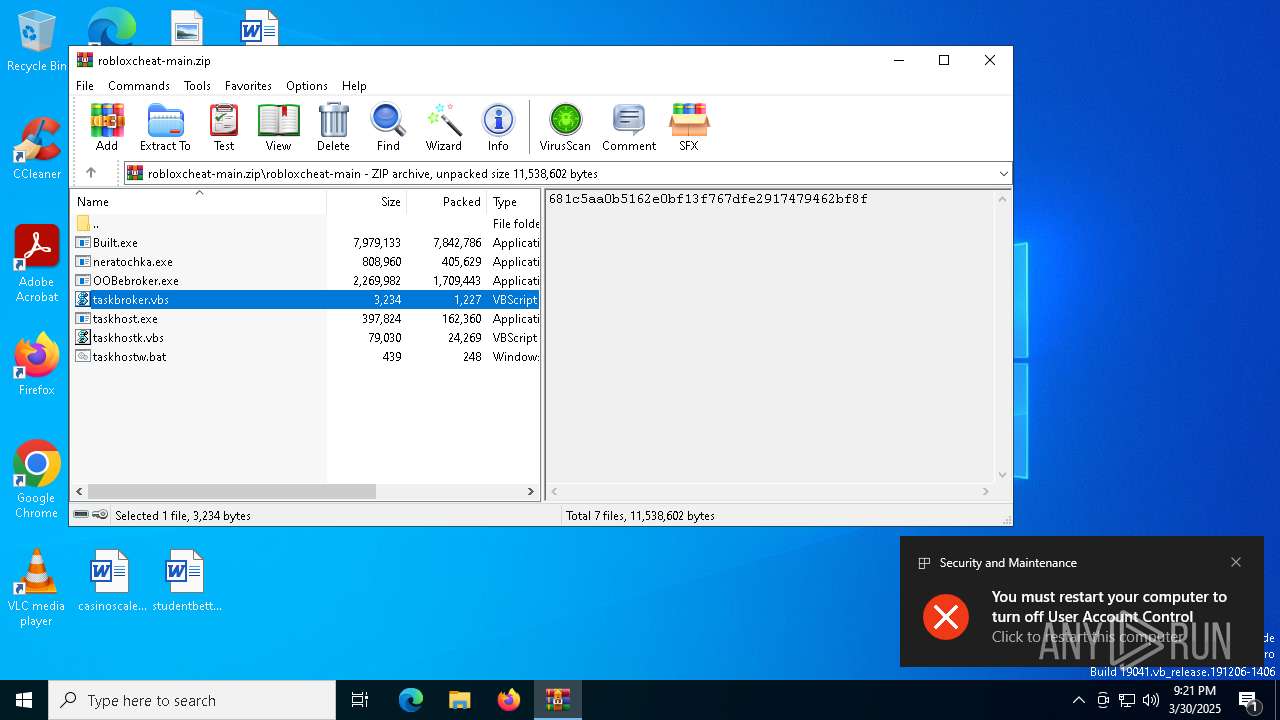Open the network icon in system tray
Image resolution: width=1280 pixels, height=720 pixels.
(x=1127, y=700)
